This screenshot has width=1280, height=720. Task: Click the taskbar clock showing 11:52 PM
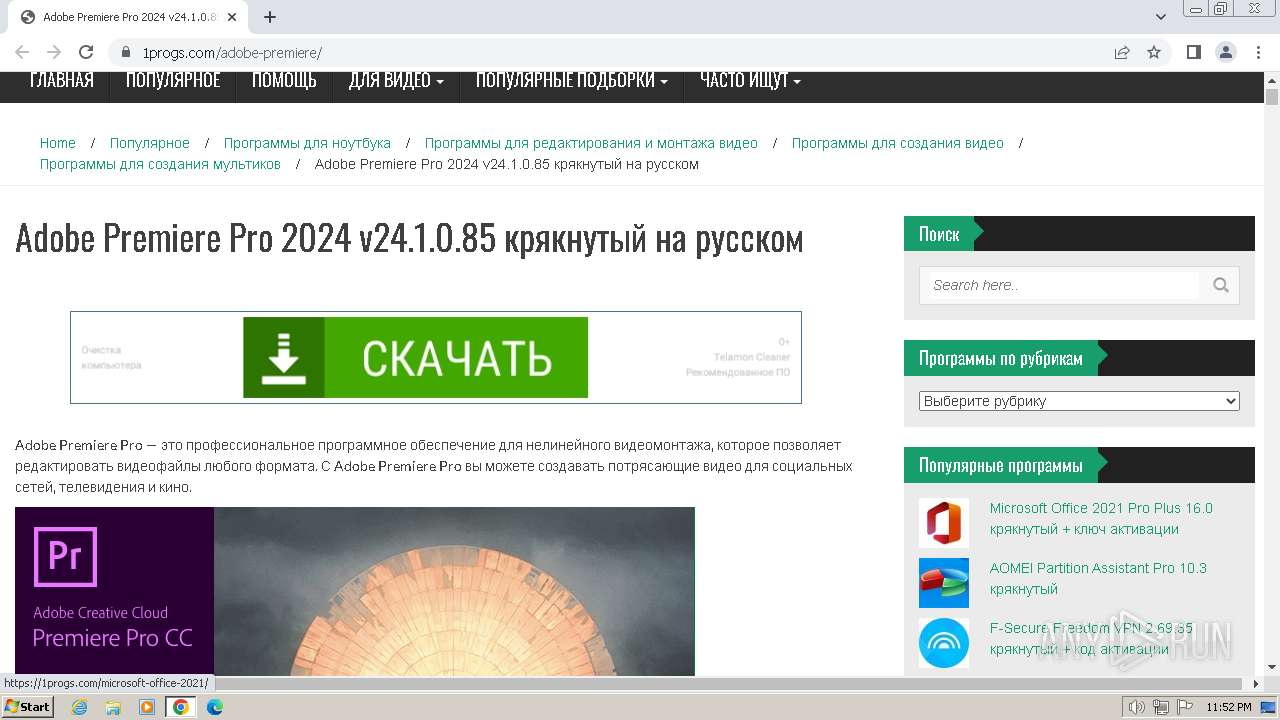pos(1229,707)
